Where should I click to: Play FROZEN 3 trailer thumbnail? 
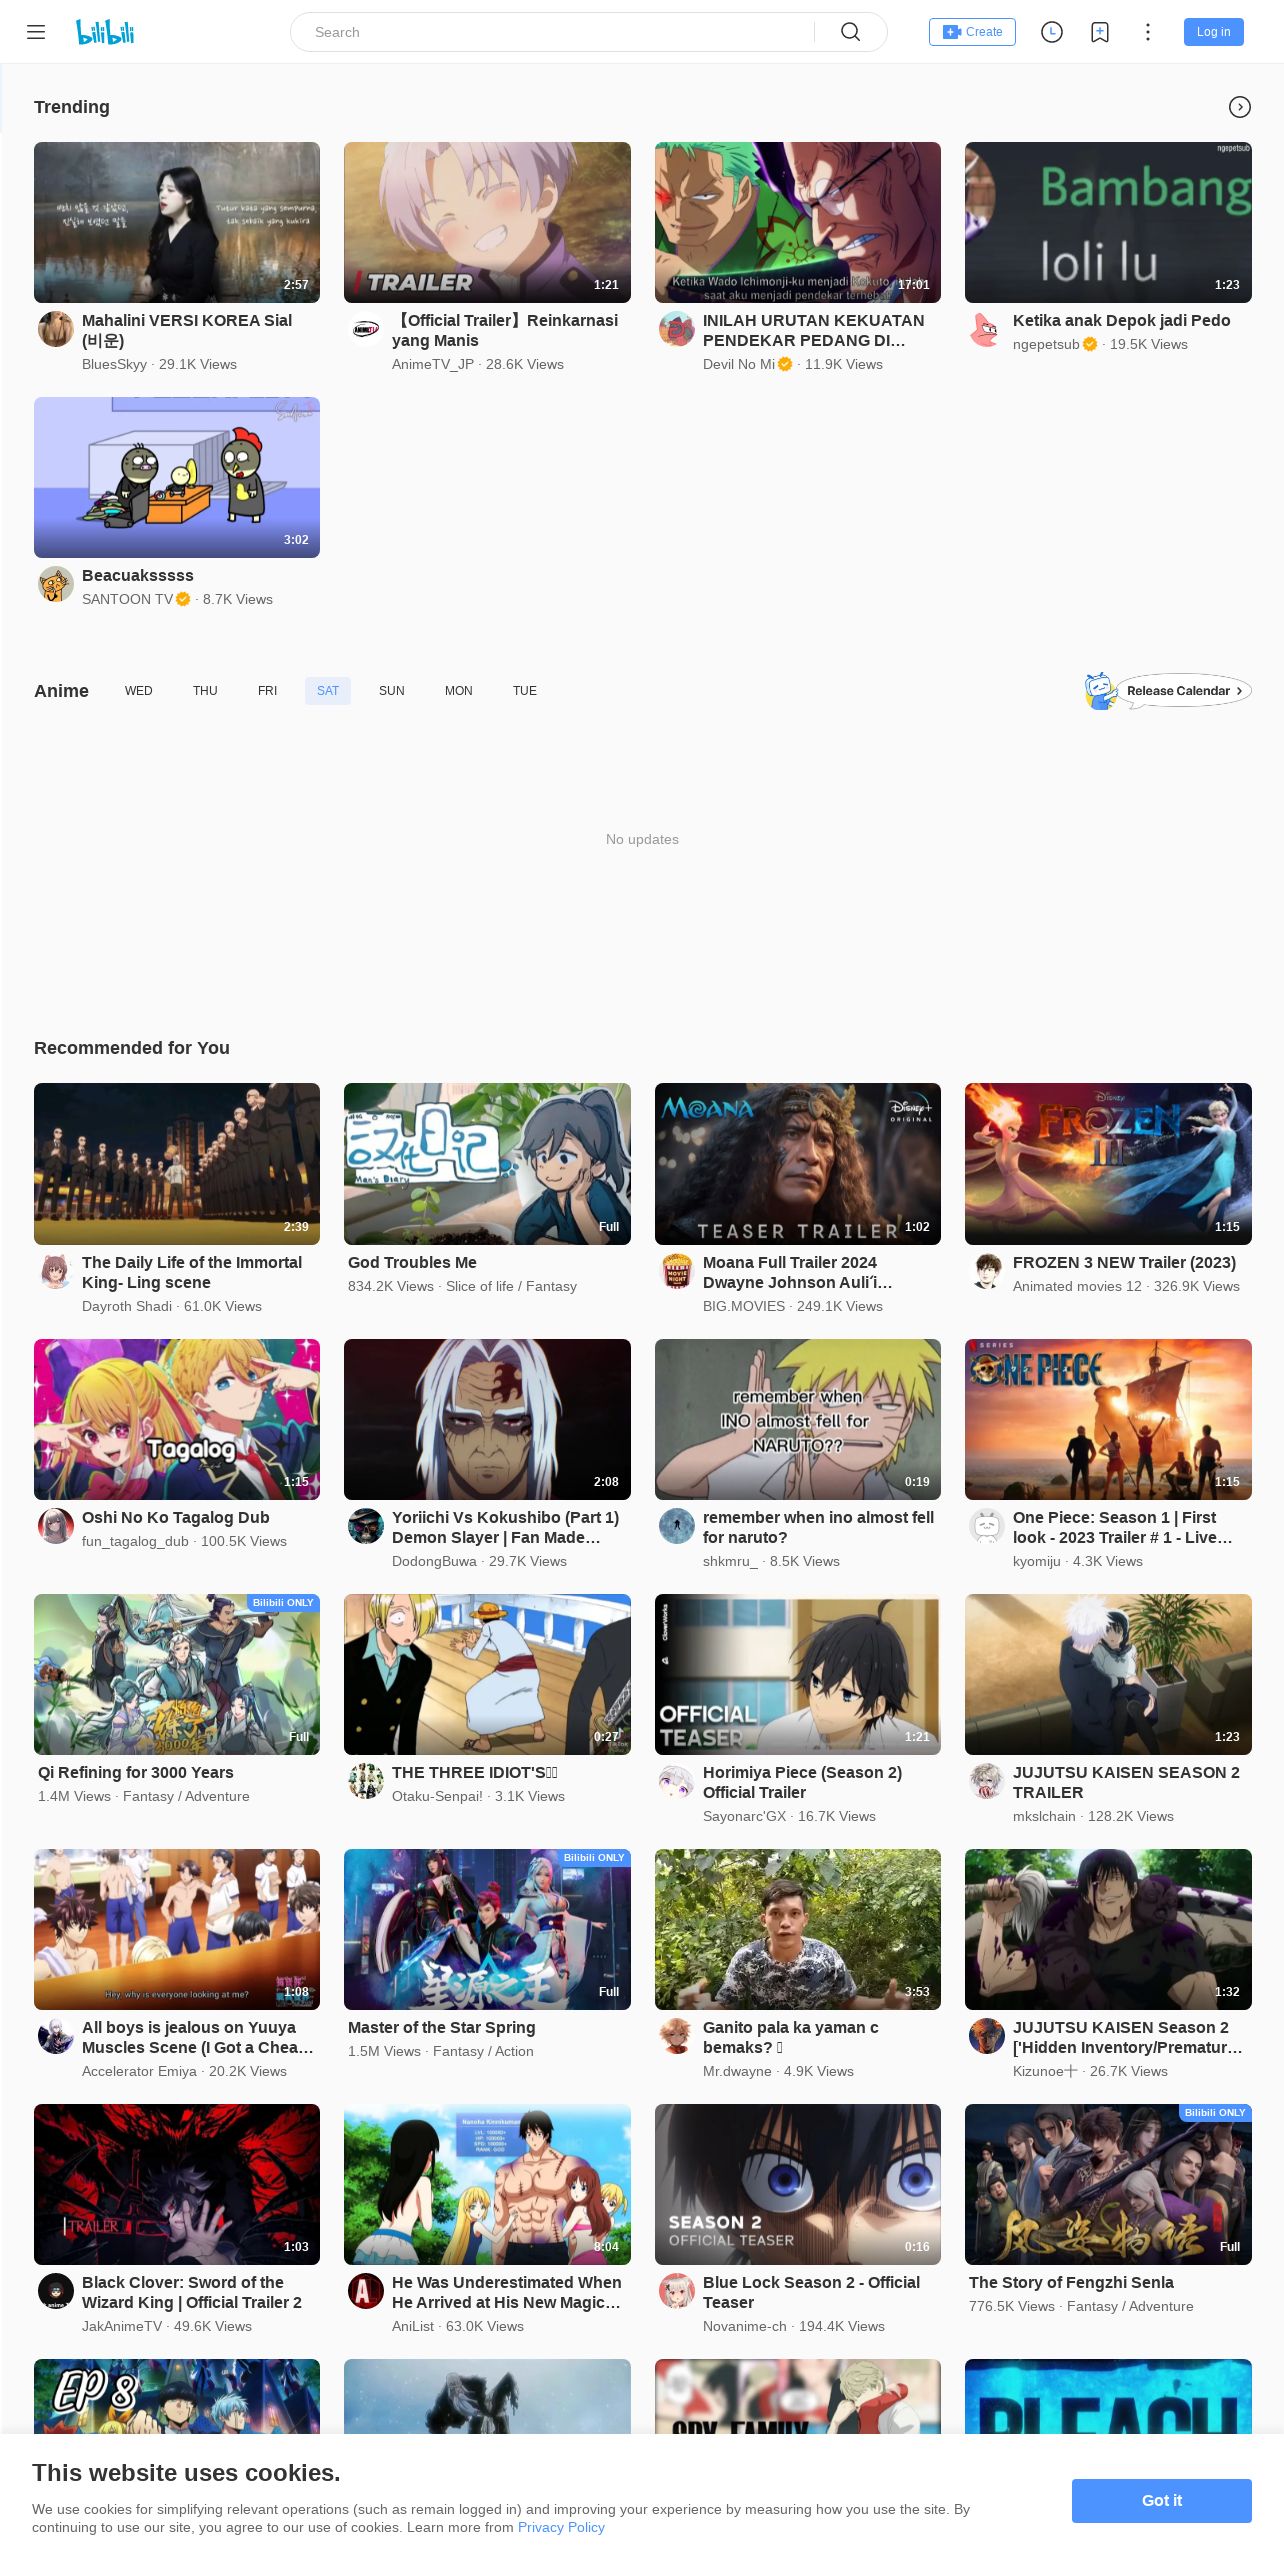coord(1108,1164)
